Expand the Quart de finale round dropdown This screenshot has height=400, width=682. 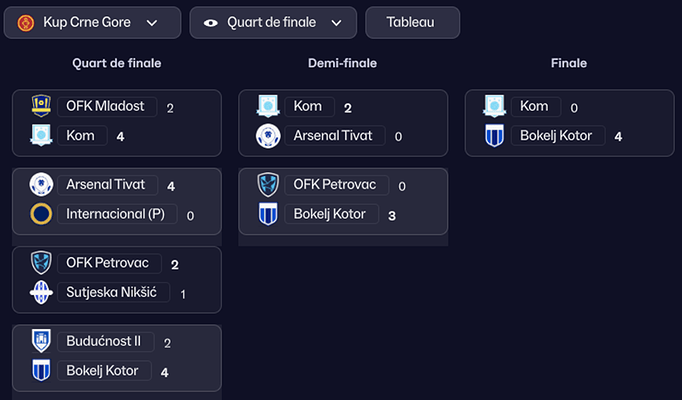coord(273,22)
